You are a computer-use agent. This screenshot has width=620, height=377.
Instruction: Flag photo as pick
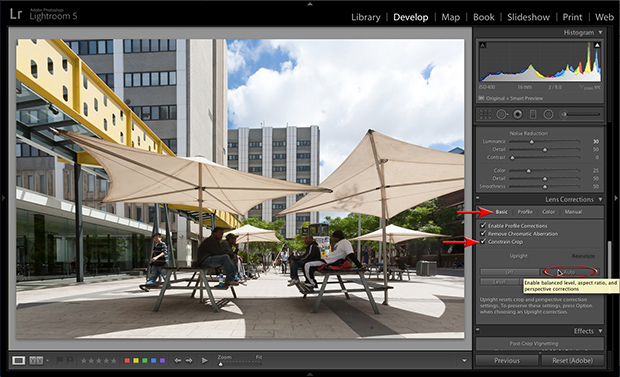click(60, 360)
